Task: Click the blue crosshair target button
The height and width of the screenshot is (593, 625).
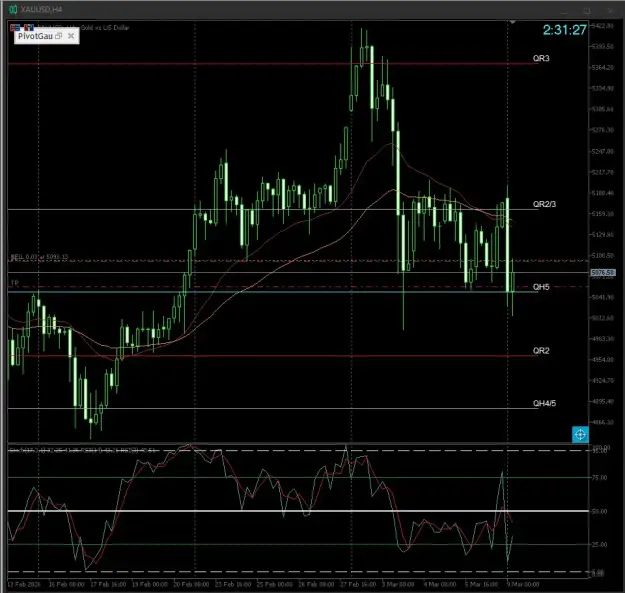Action: (580, 434)
